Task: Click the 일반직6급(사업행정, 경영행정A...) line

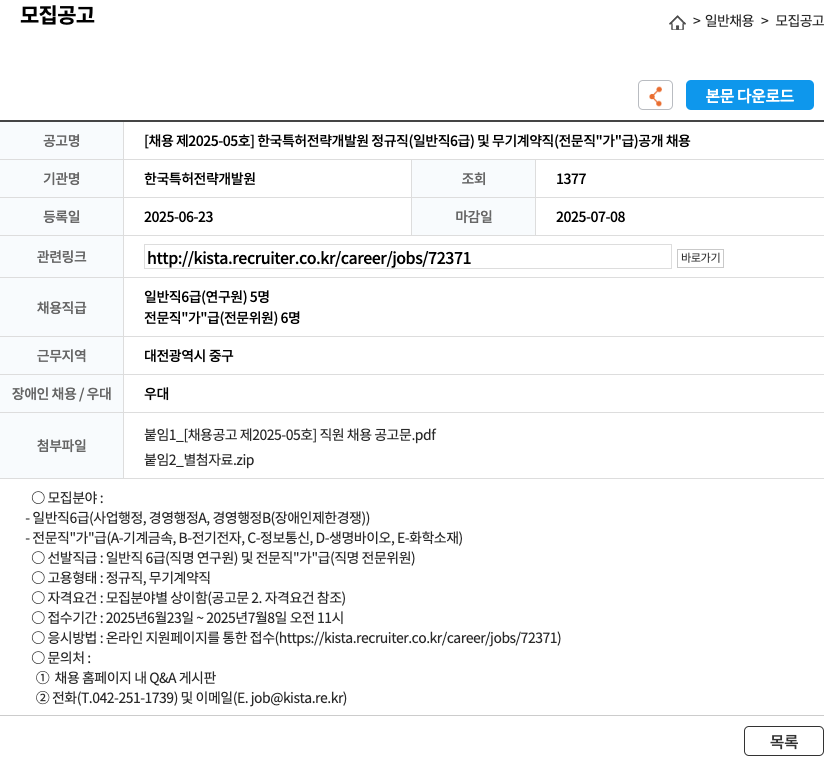Action: pyautogui.click(x=198, y=518)
